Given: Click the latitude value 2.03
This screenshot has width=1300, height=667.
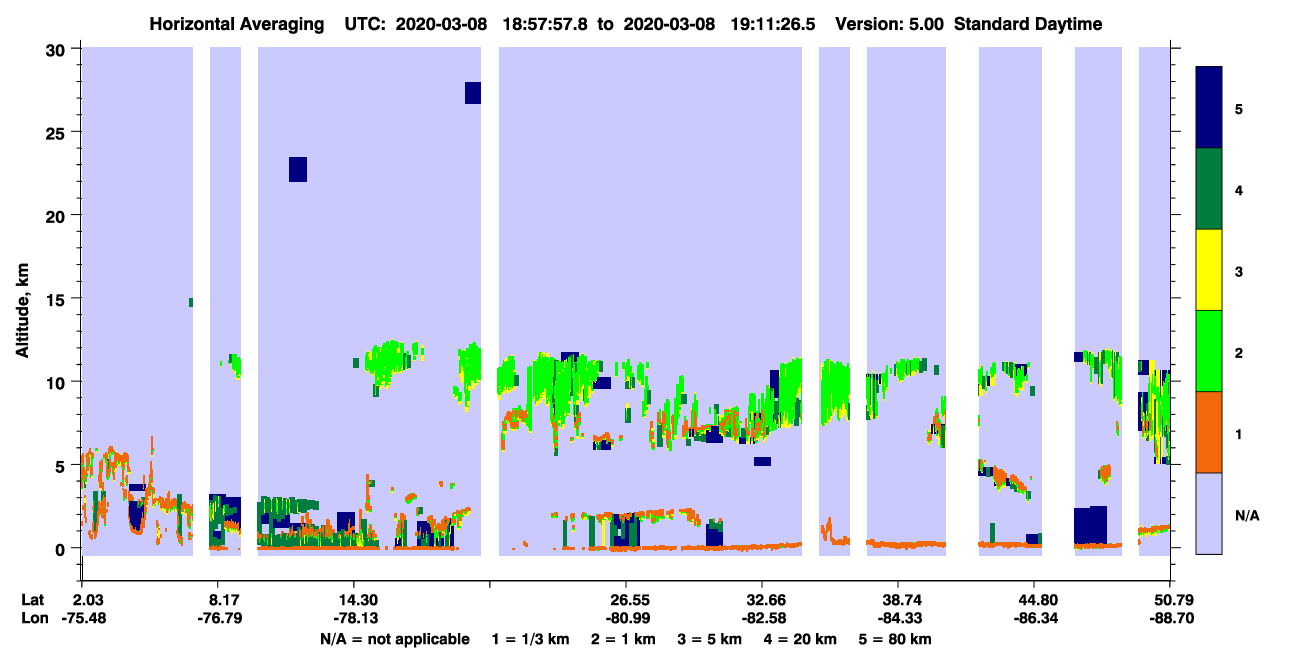Looking at the screenshot, I should (x=88, y=600).
